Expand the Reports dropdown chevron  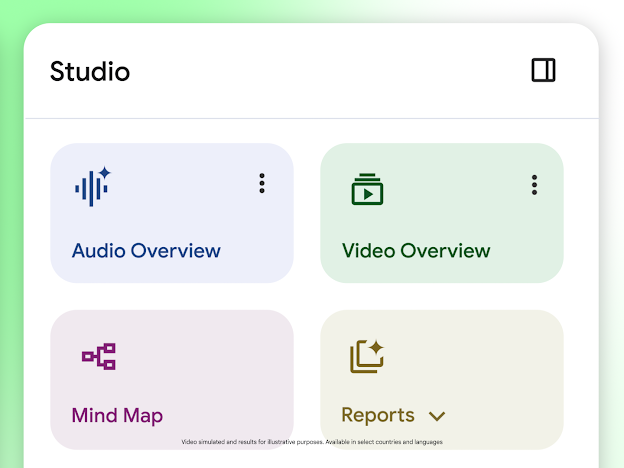[x=437, y=416]
